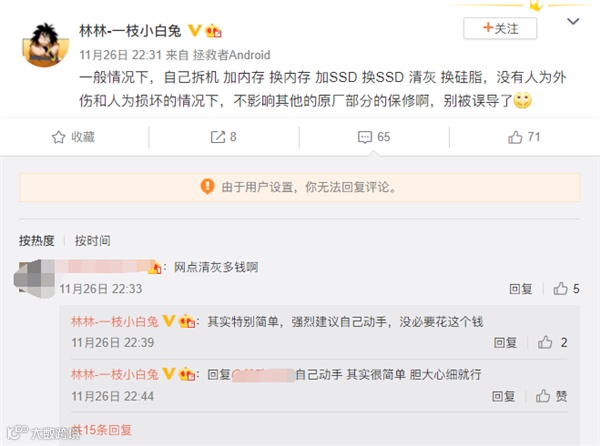Expand the 共15条回复 replies link
This screenshot has width=600, height=446.
[x=102, y=430]
